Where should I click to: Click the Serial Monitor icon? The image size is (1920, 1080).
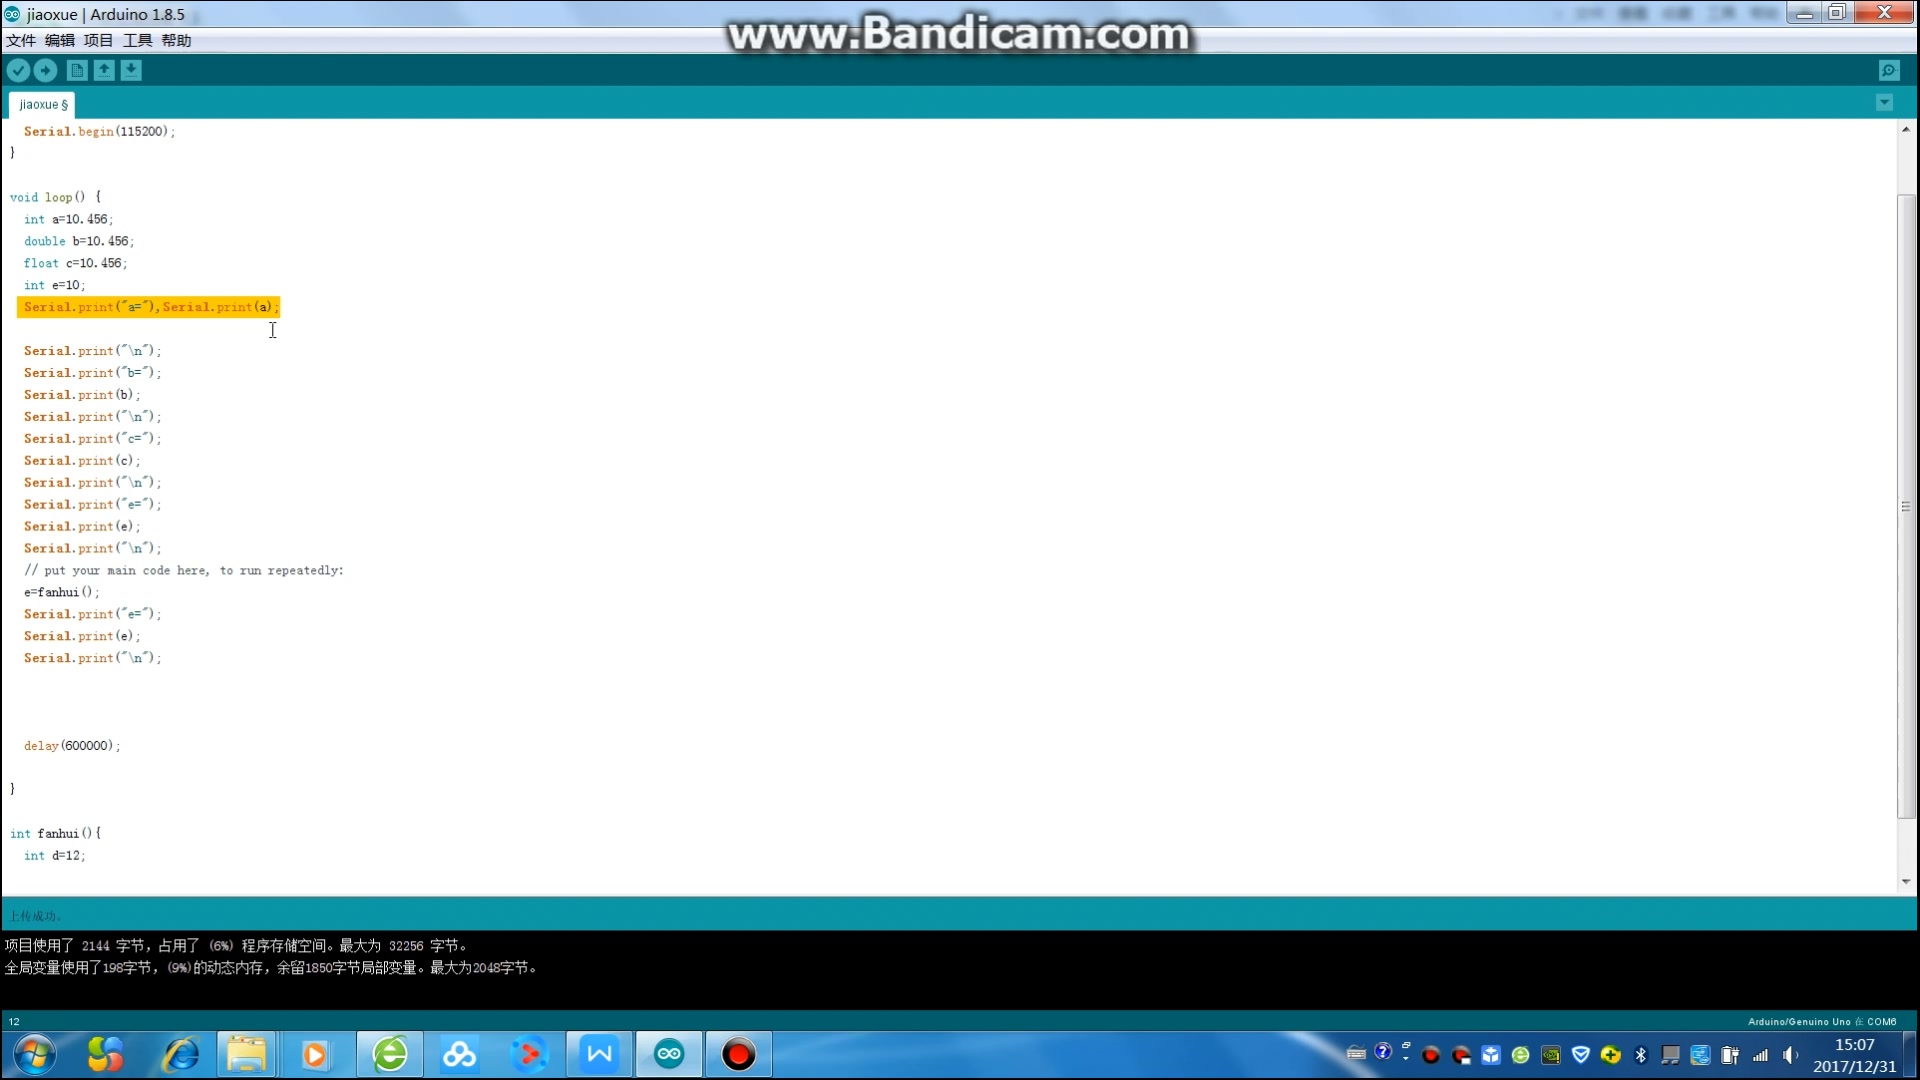(1891, 70)
